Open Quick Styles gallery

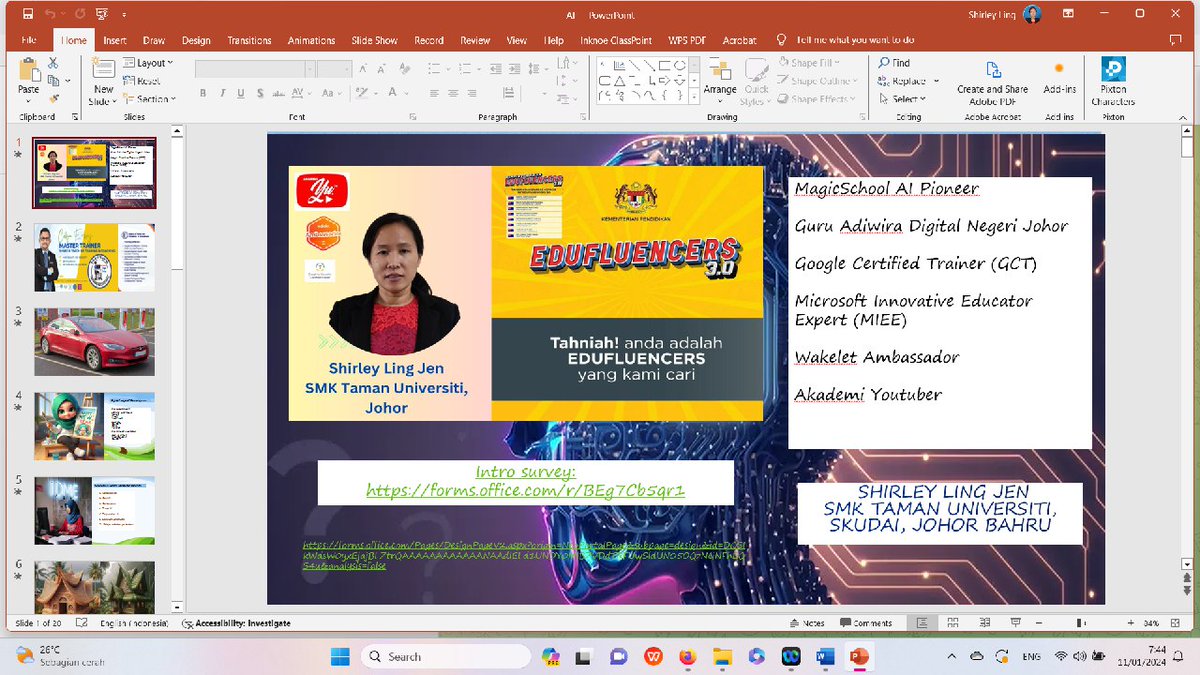pyautogui.click(x=756, y=82)
